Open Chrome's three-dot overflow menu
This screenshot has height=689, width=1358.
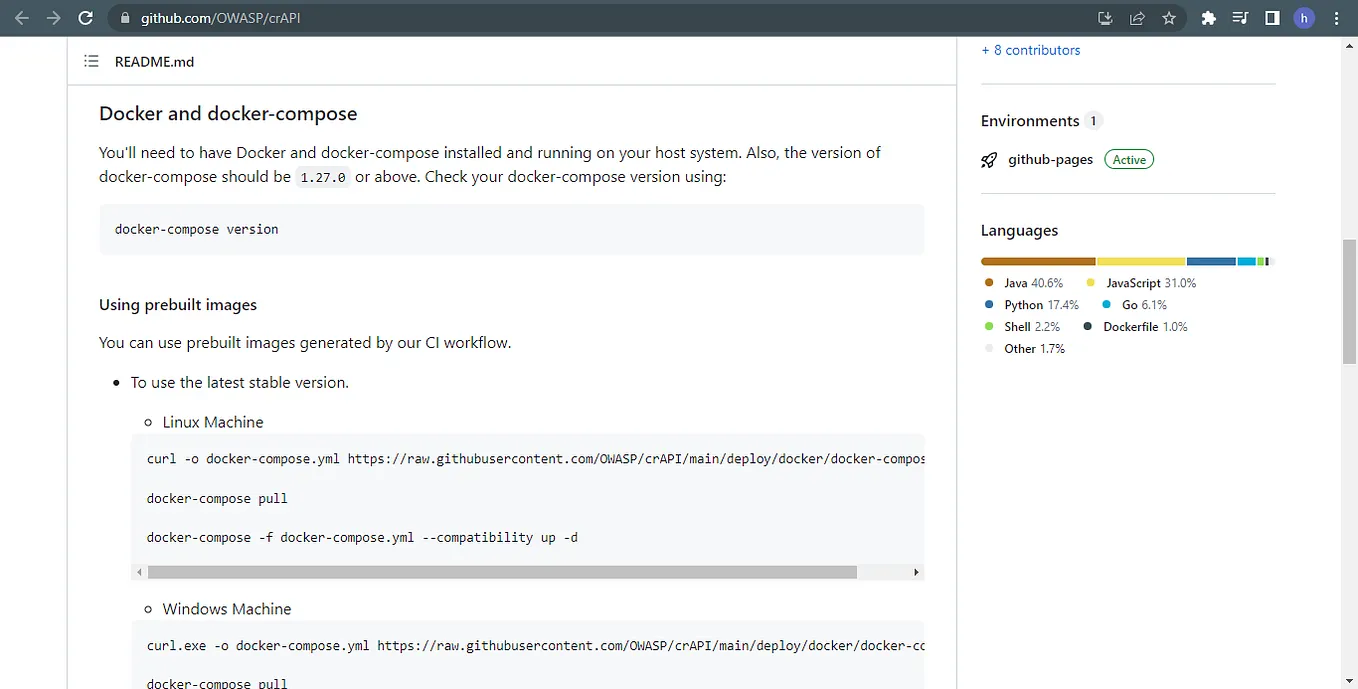(x=1336, y=17)
